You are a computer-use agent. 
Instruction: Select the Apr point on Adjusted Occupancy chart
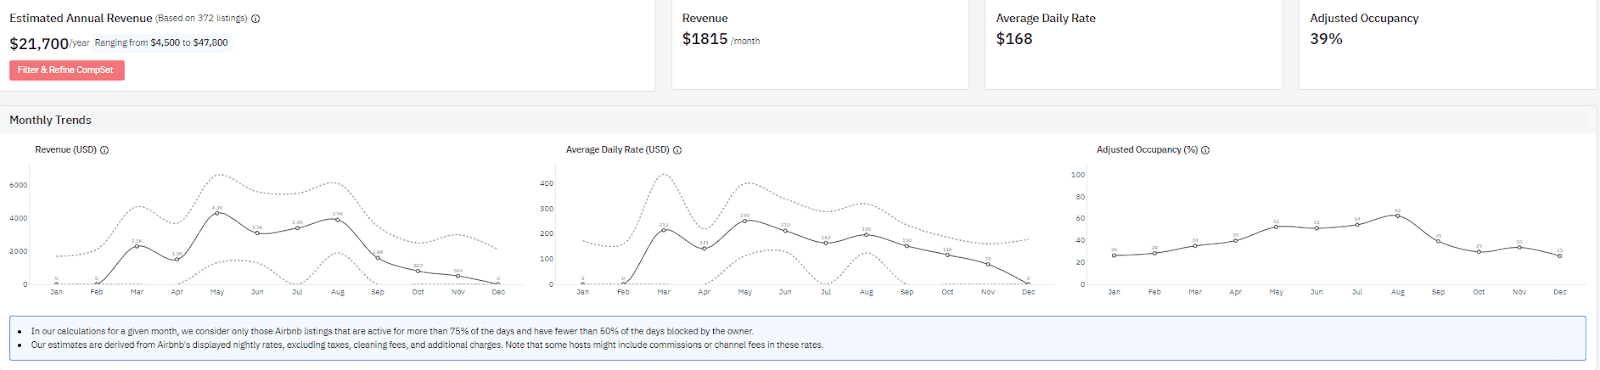[x=1235, y=241]
